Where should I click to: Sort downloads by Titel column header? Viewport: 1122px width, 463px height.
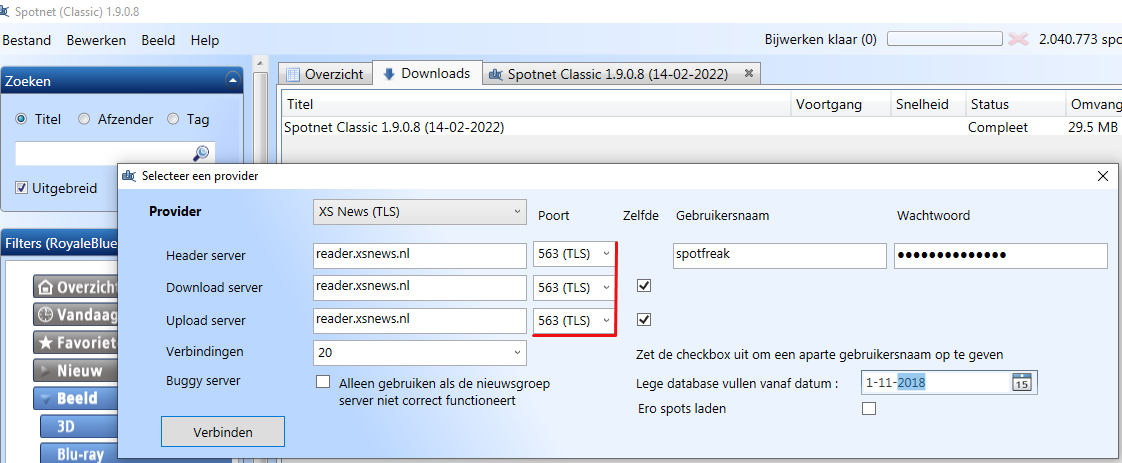(x=536, y=104)
